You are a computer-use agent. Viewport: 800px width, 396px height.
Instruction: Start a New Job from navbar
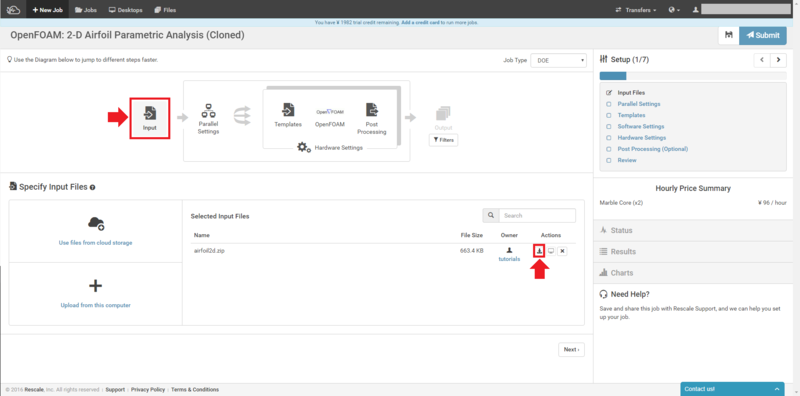coord(48,10)
